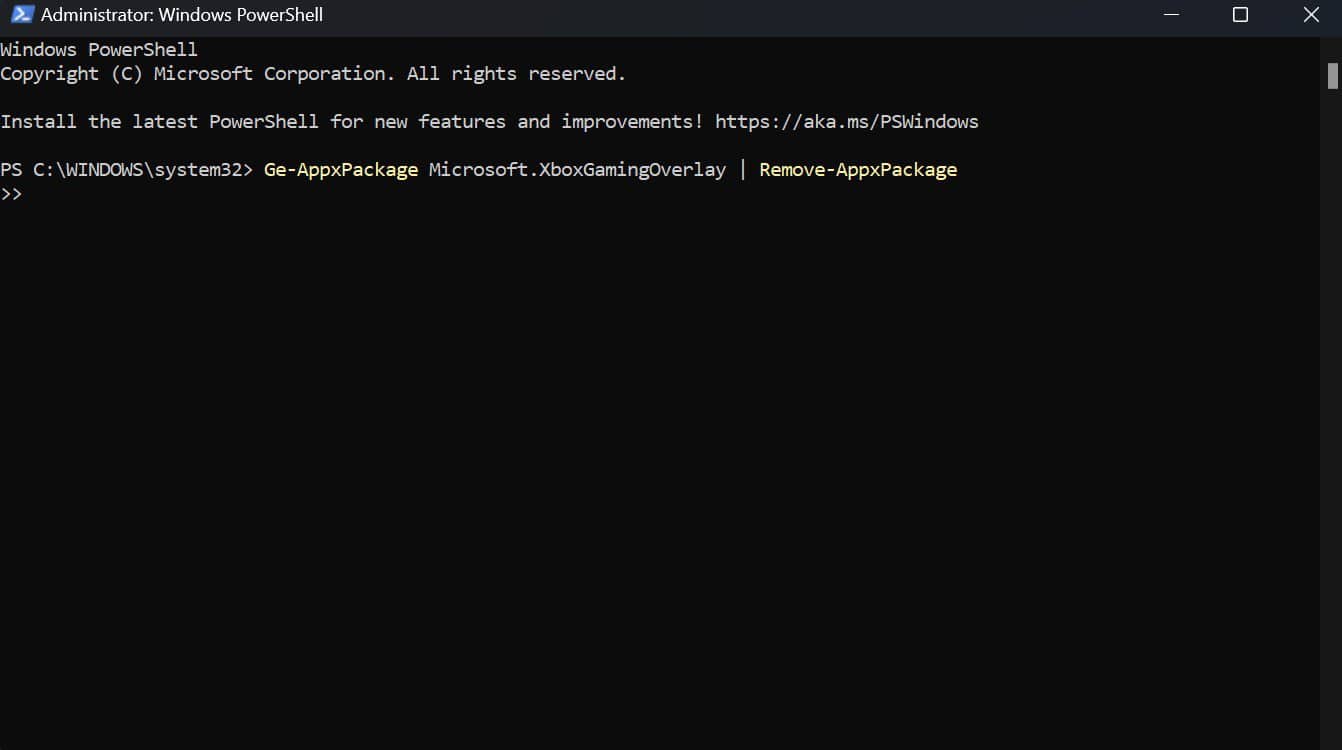Click the title bar empty space

tap(700, 14)
